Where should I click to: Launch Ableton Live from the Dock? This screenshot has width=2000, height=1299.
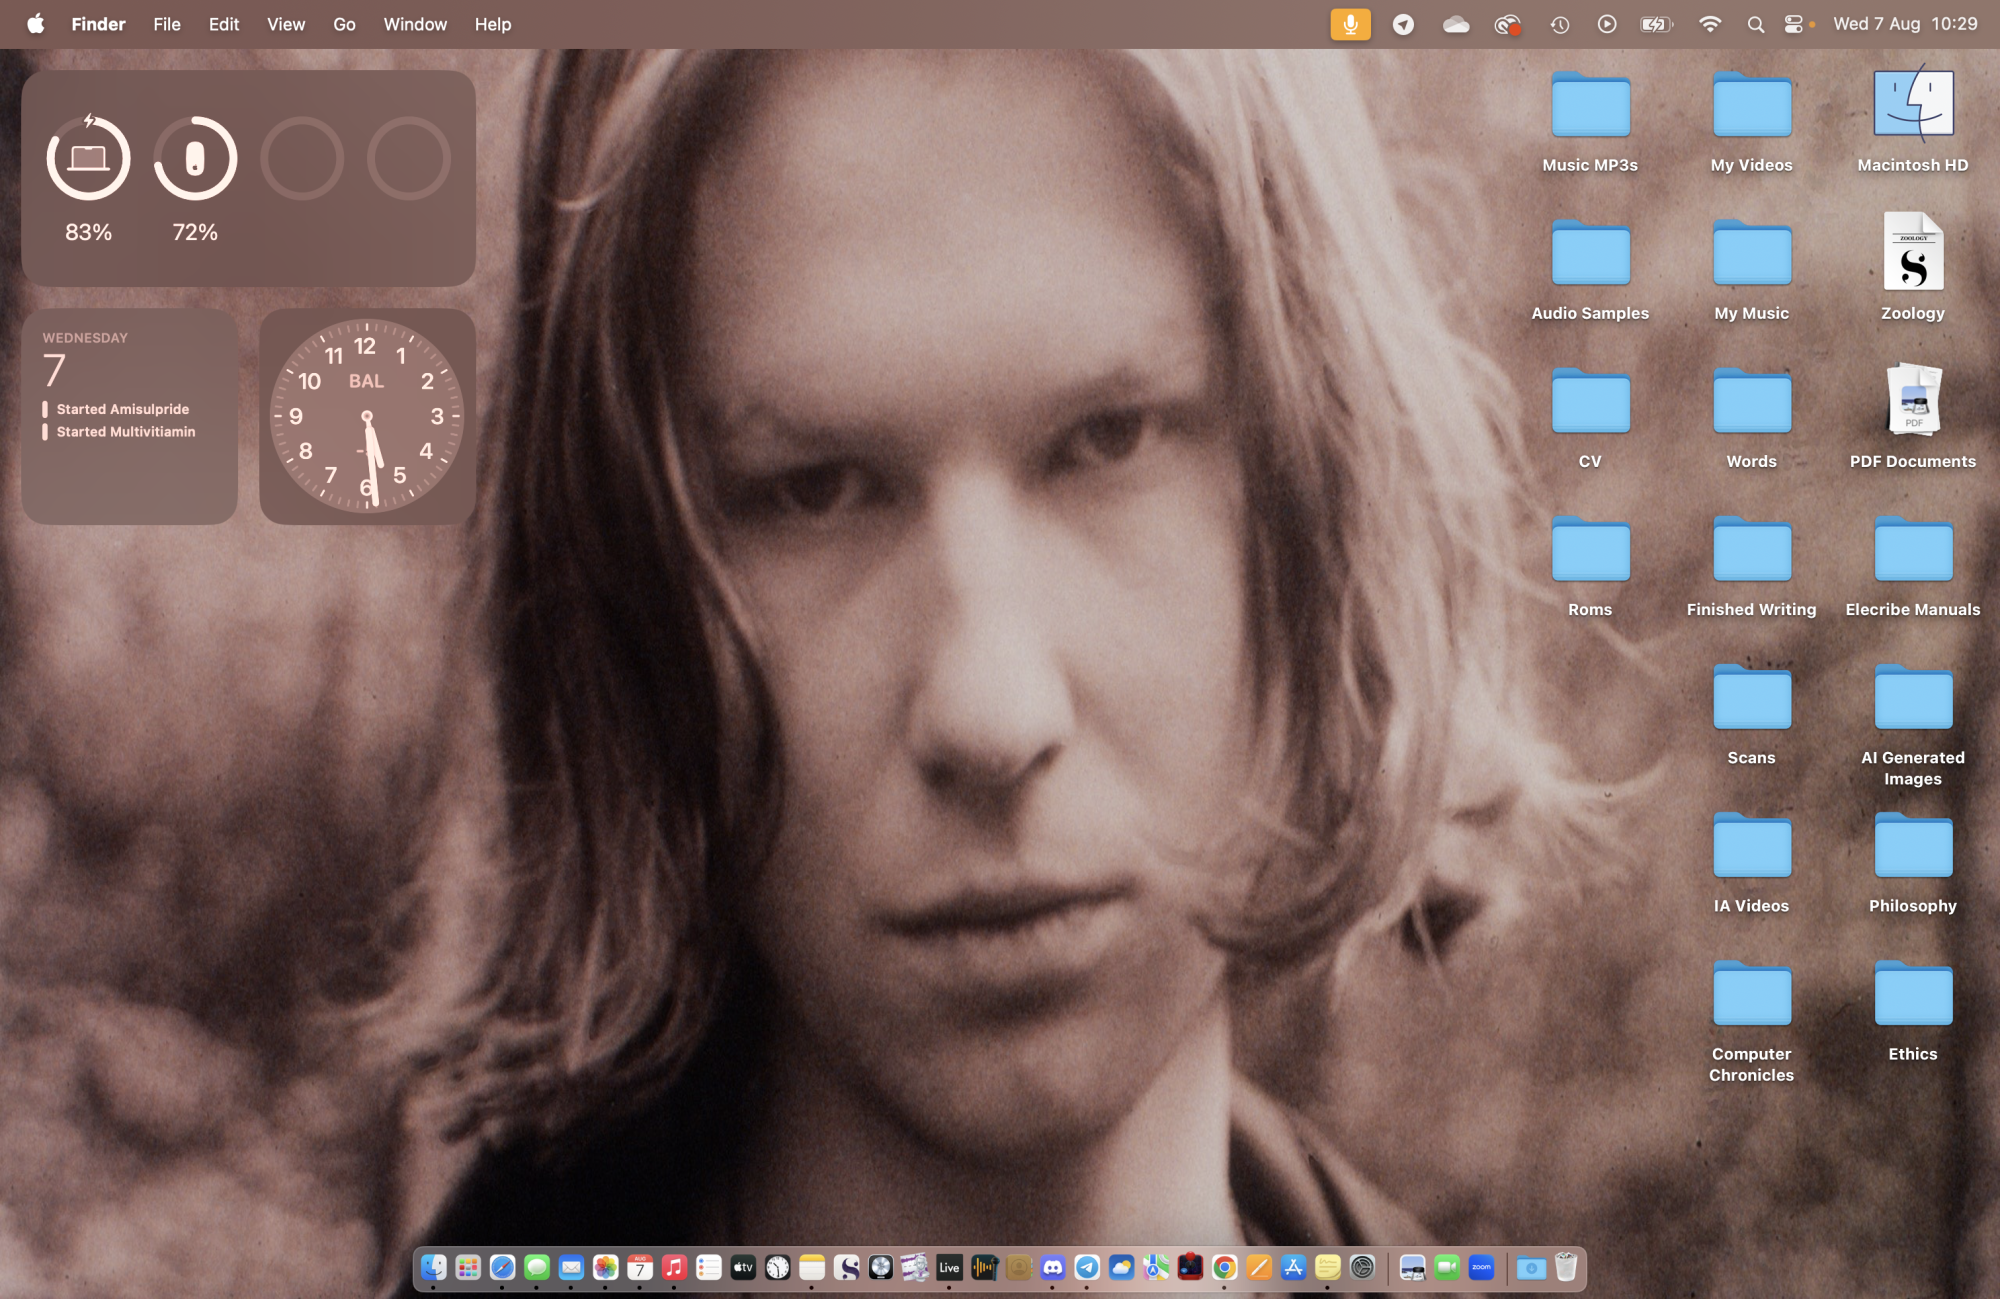(949, 1268)
